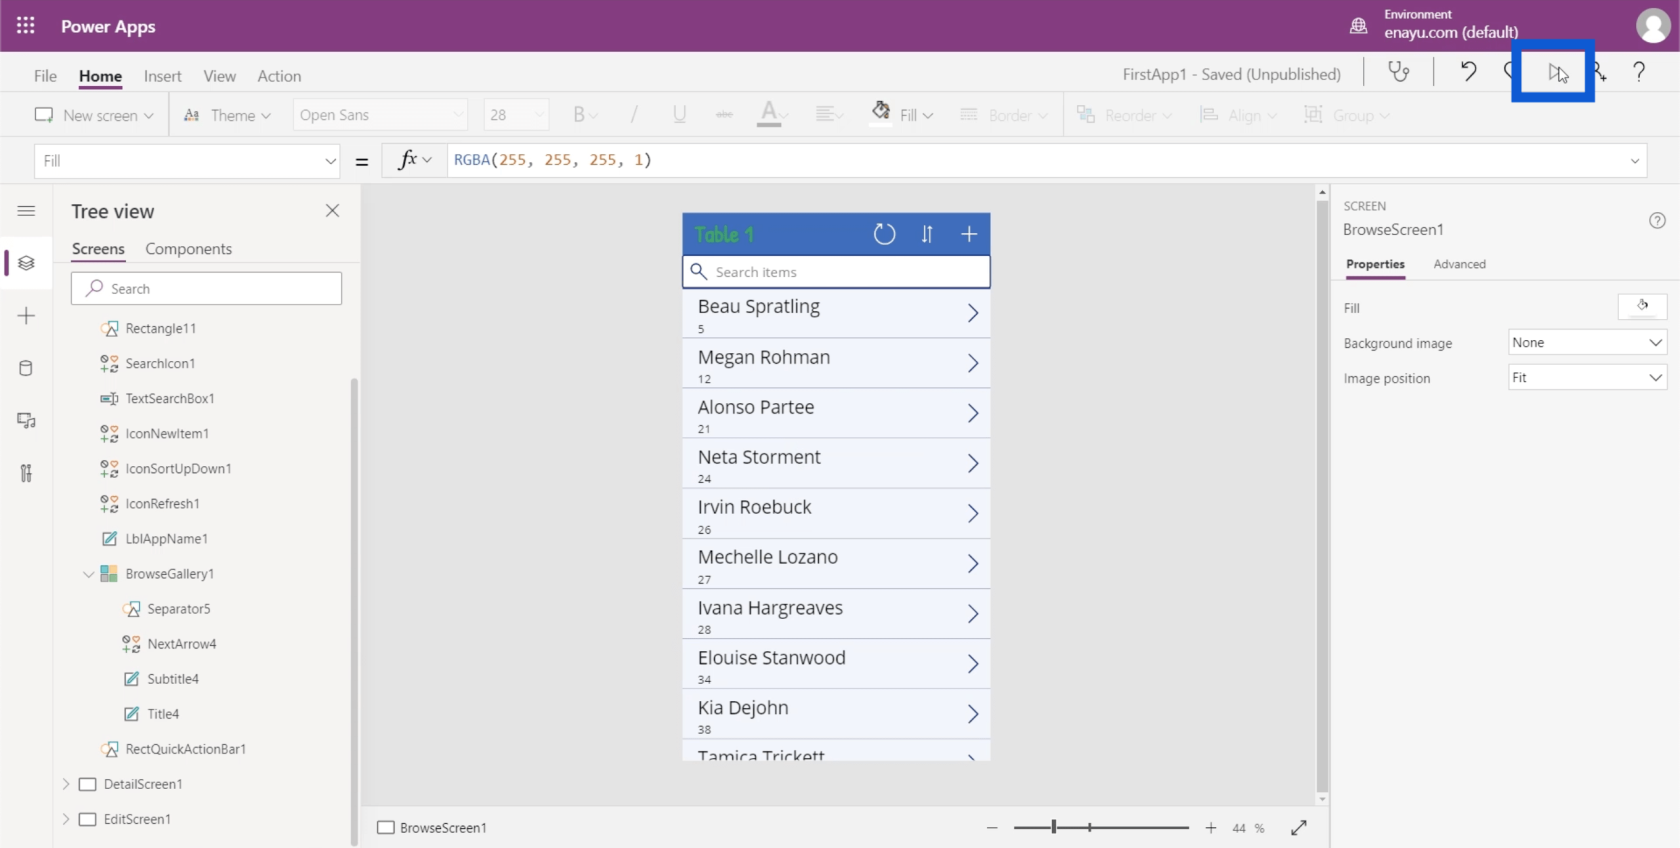Expand the formula bar chevron
This screenshot has width=1680, height=848.
tap(1635, 161)
